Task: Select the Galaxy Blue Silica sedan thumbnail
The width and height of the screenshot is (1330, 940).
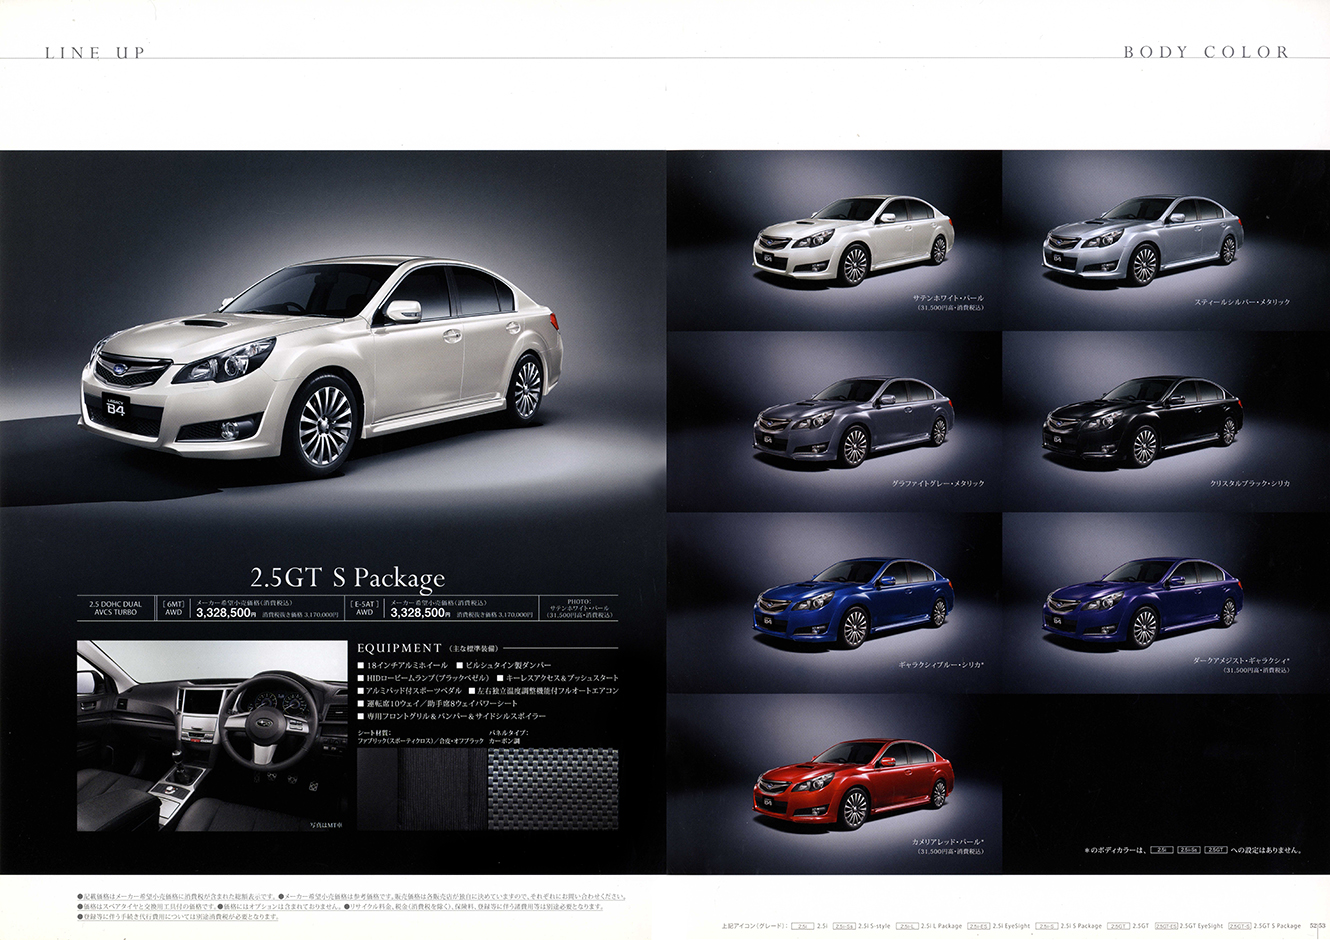Action: (x=852, y=603)
